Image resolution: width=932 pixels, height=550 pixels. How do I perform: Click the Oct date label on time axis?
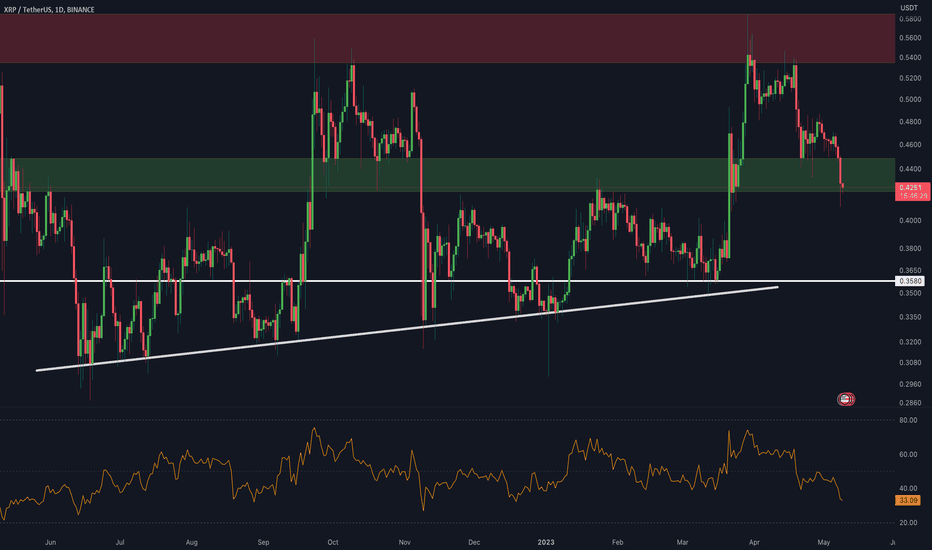pyautogui.click(x=333, y=542)
